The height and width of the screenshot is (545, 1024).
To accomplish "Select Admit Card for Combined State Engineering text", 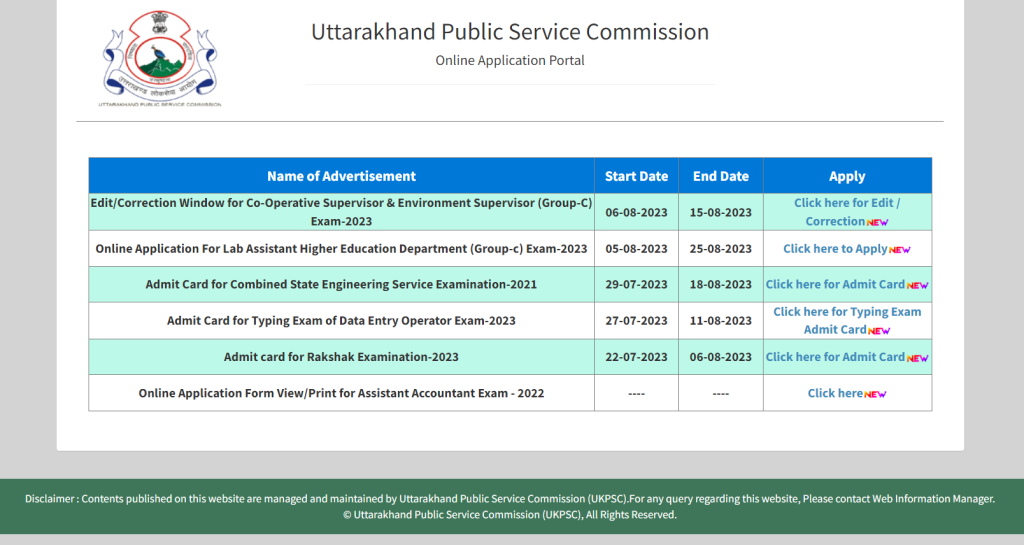I will pyautogui.click(x=341, y=285).
